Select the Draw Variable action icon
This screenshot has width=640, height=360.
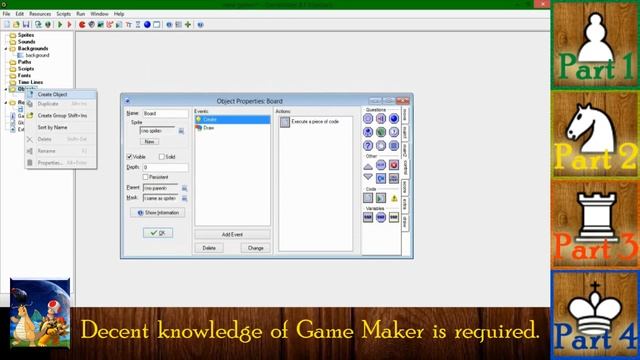click(x=394, y=217)
